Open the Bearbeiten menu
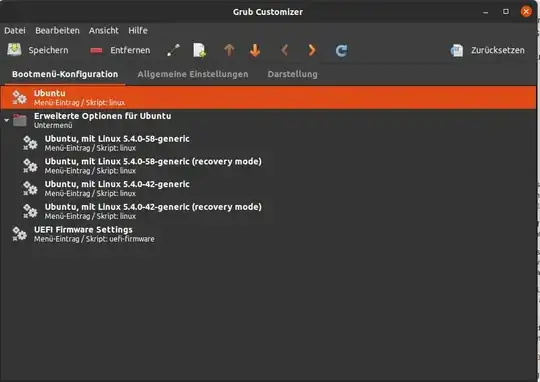 [x=57, y=30]
